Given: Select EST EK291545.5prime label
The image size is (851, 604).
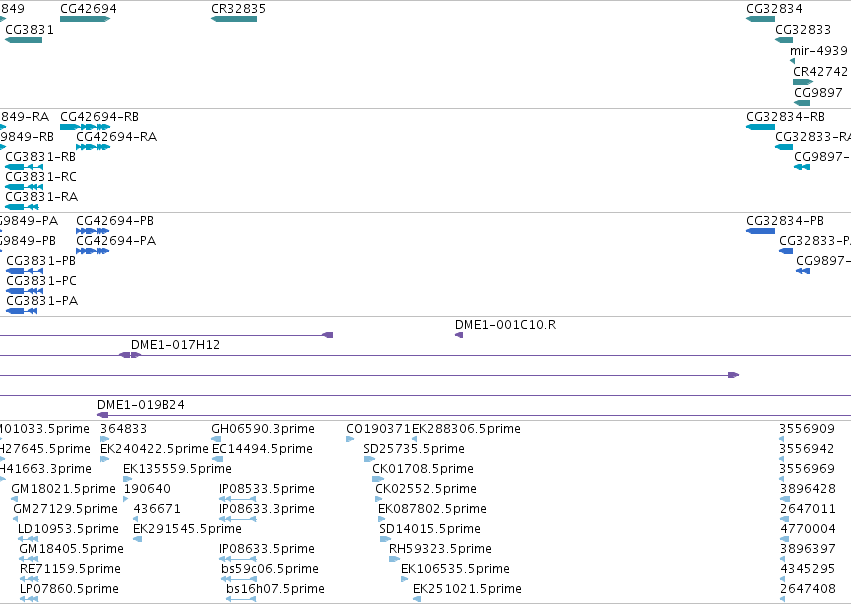Looking at the screenshot, I should (x=187, y=529).
